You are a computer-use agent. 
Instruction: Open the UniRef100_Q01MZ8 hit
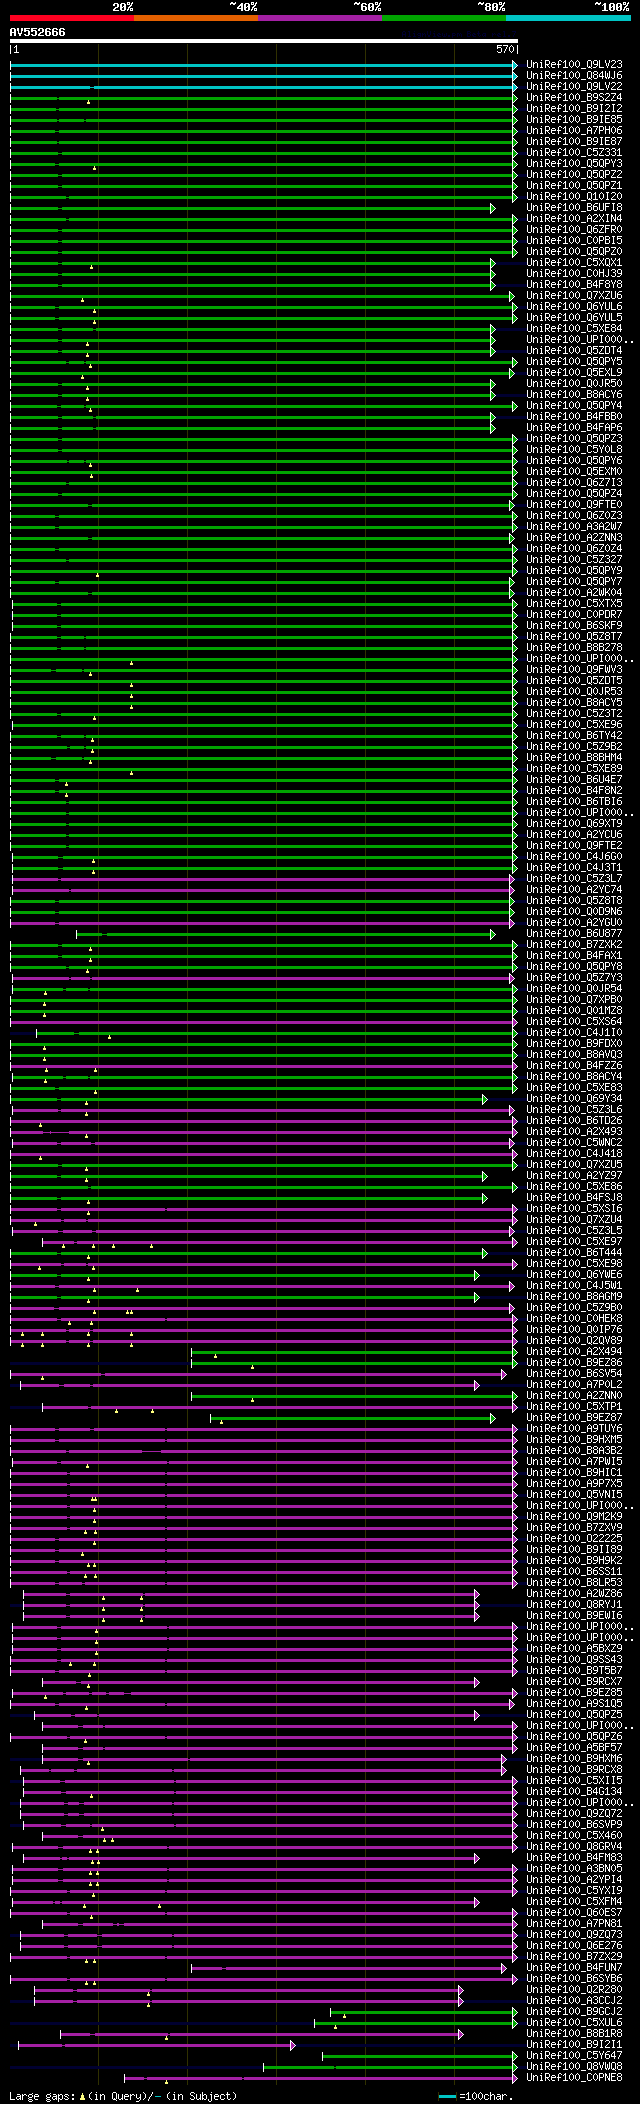pyautogui.click(x=574, y=1010)
